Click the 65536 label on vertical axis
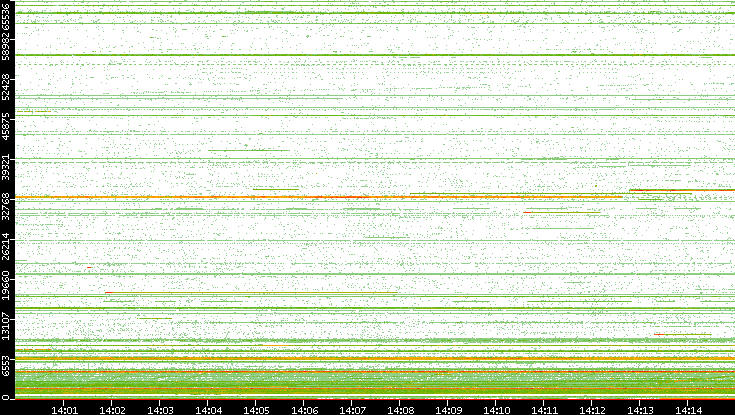Image resolution: width=735 pixels, height=415 pixels. coord(7,21)
